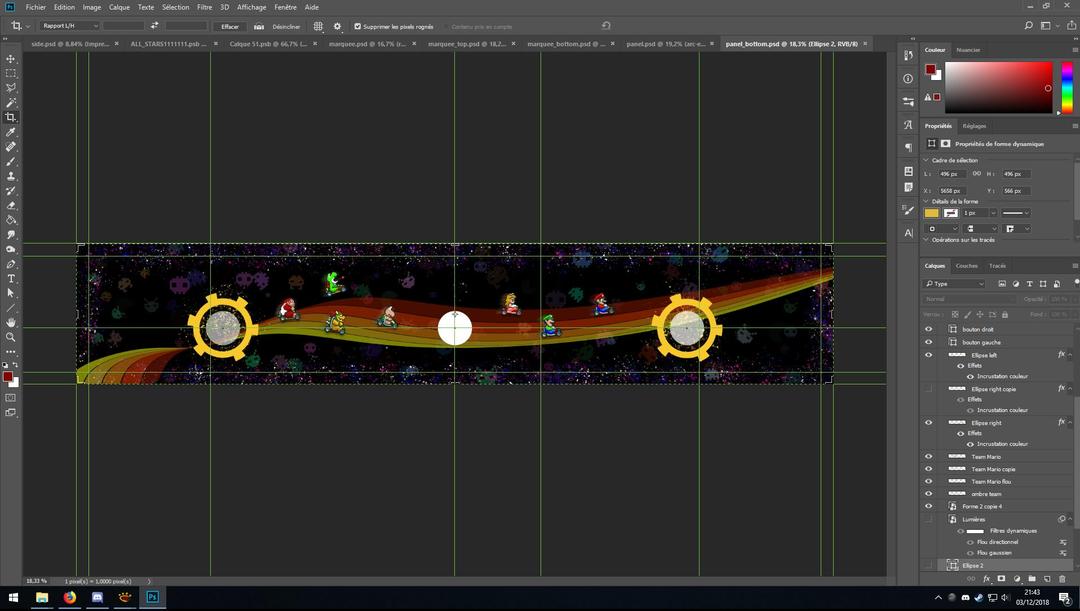Image resolution: width=1080 pixels, height=611 pixels.
Task: Open the Rapport L/H ratio dropdown
Action: coord(69,25)
